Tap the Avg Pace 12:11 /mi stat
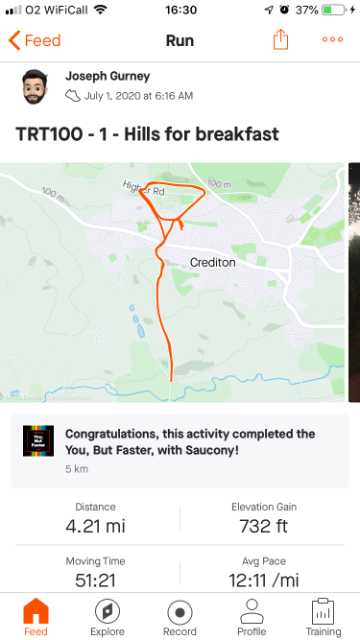 point(264,573)
